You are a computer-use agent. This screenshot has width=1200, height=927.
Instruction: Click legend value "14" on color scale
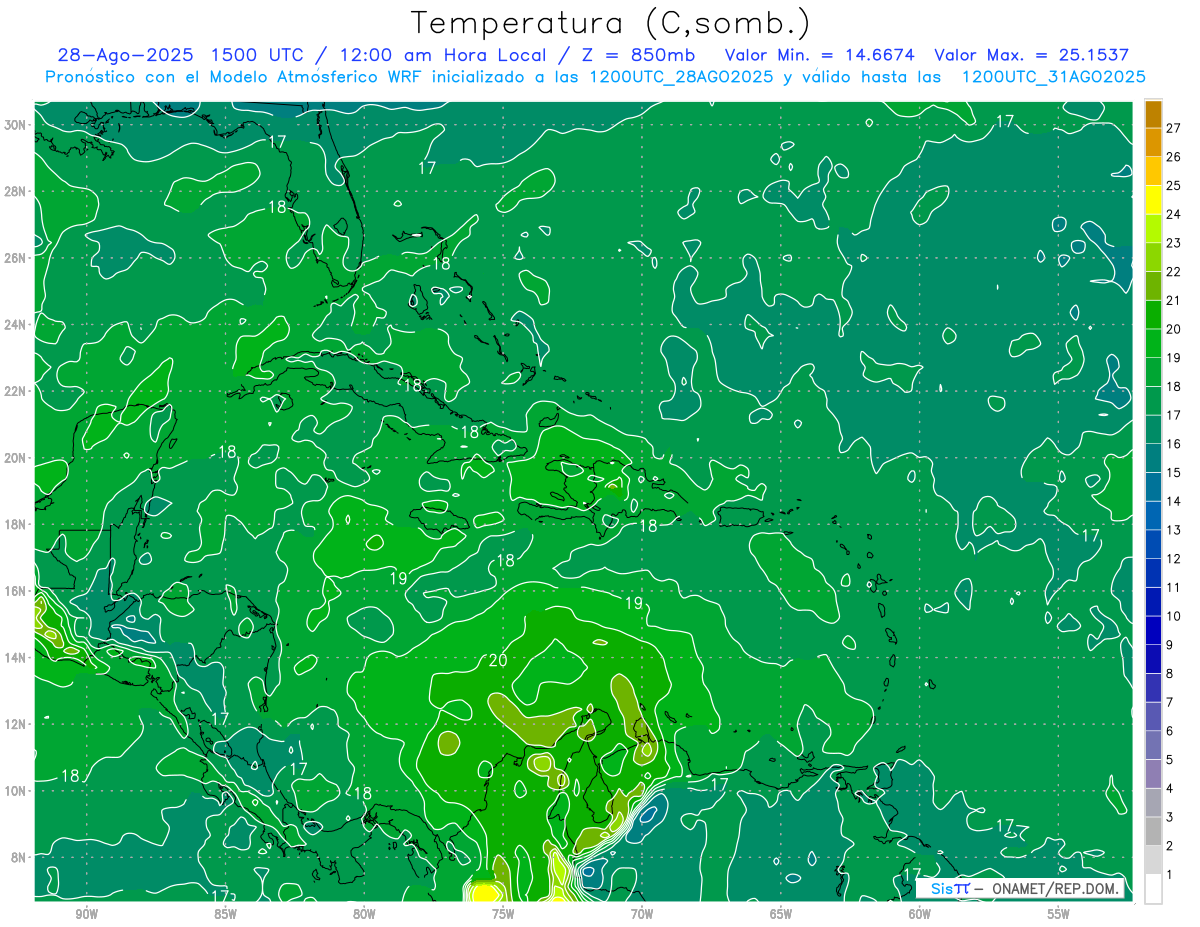tap(1173, 501)
